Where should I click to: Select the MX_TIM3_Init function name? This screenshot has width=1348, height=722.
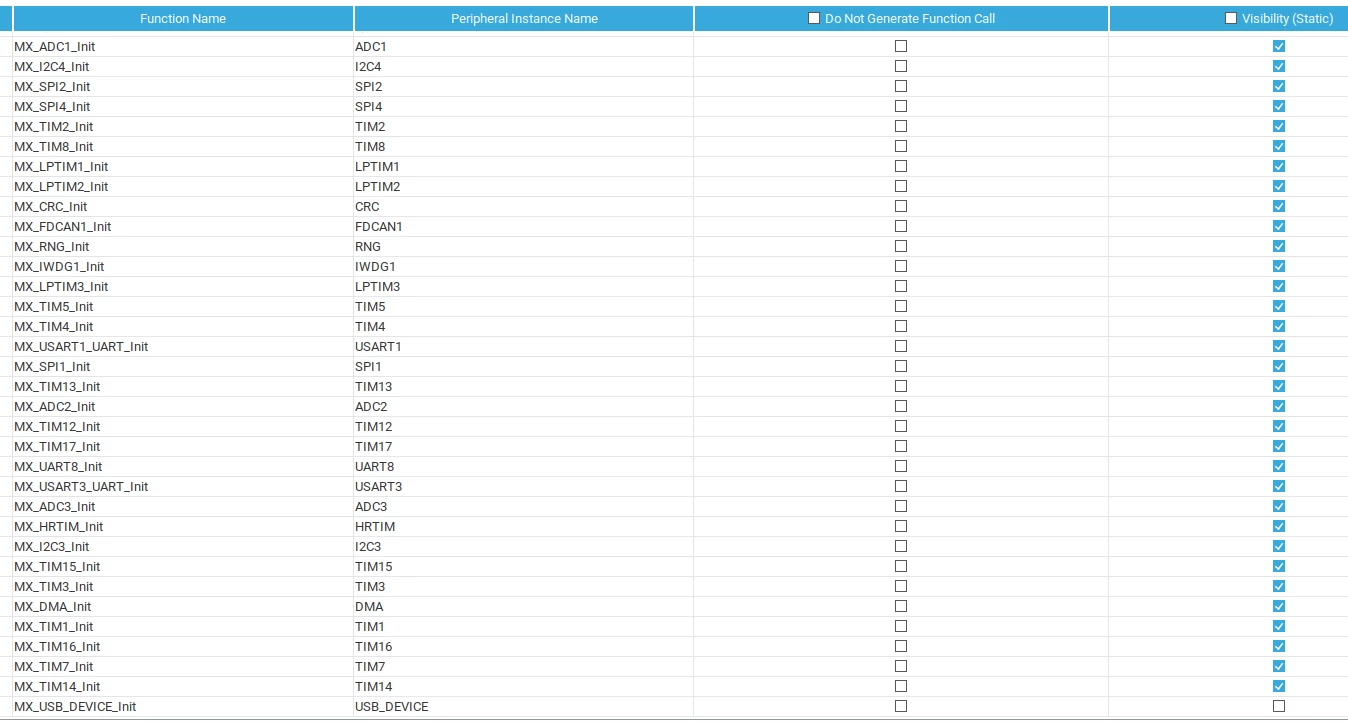point(54,586)
